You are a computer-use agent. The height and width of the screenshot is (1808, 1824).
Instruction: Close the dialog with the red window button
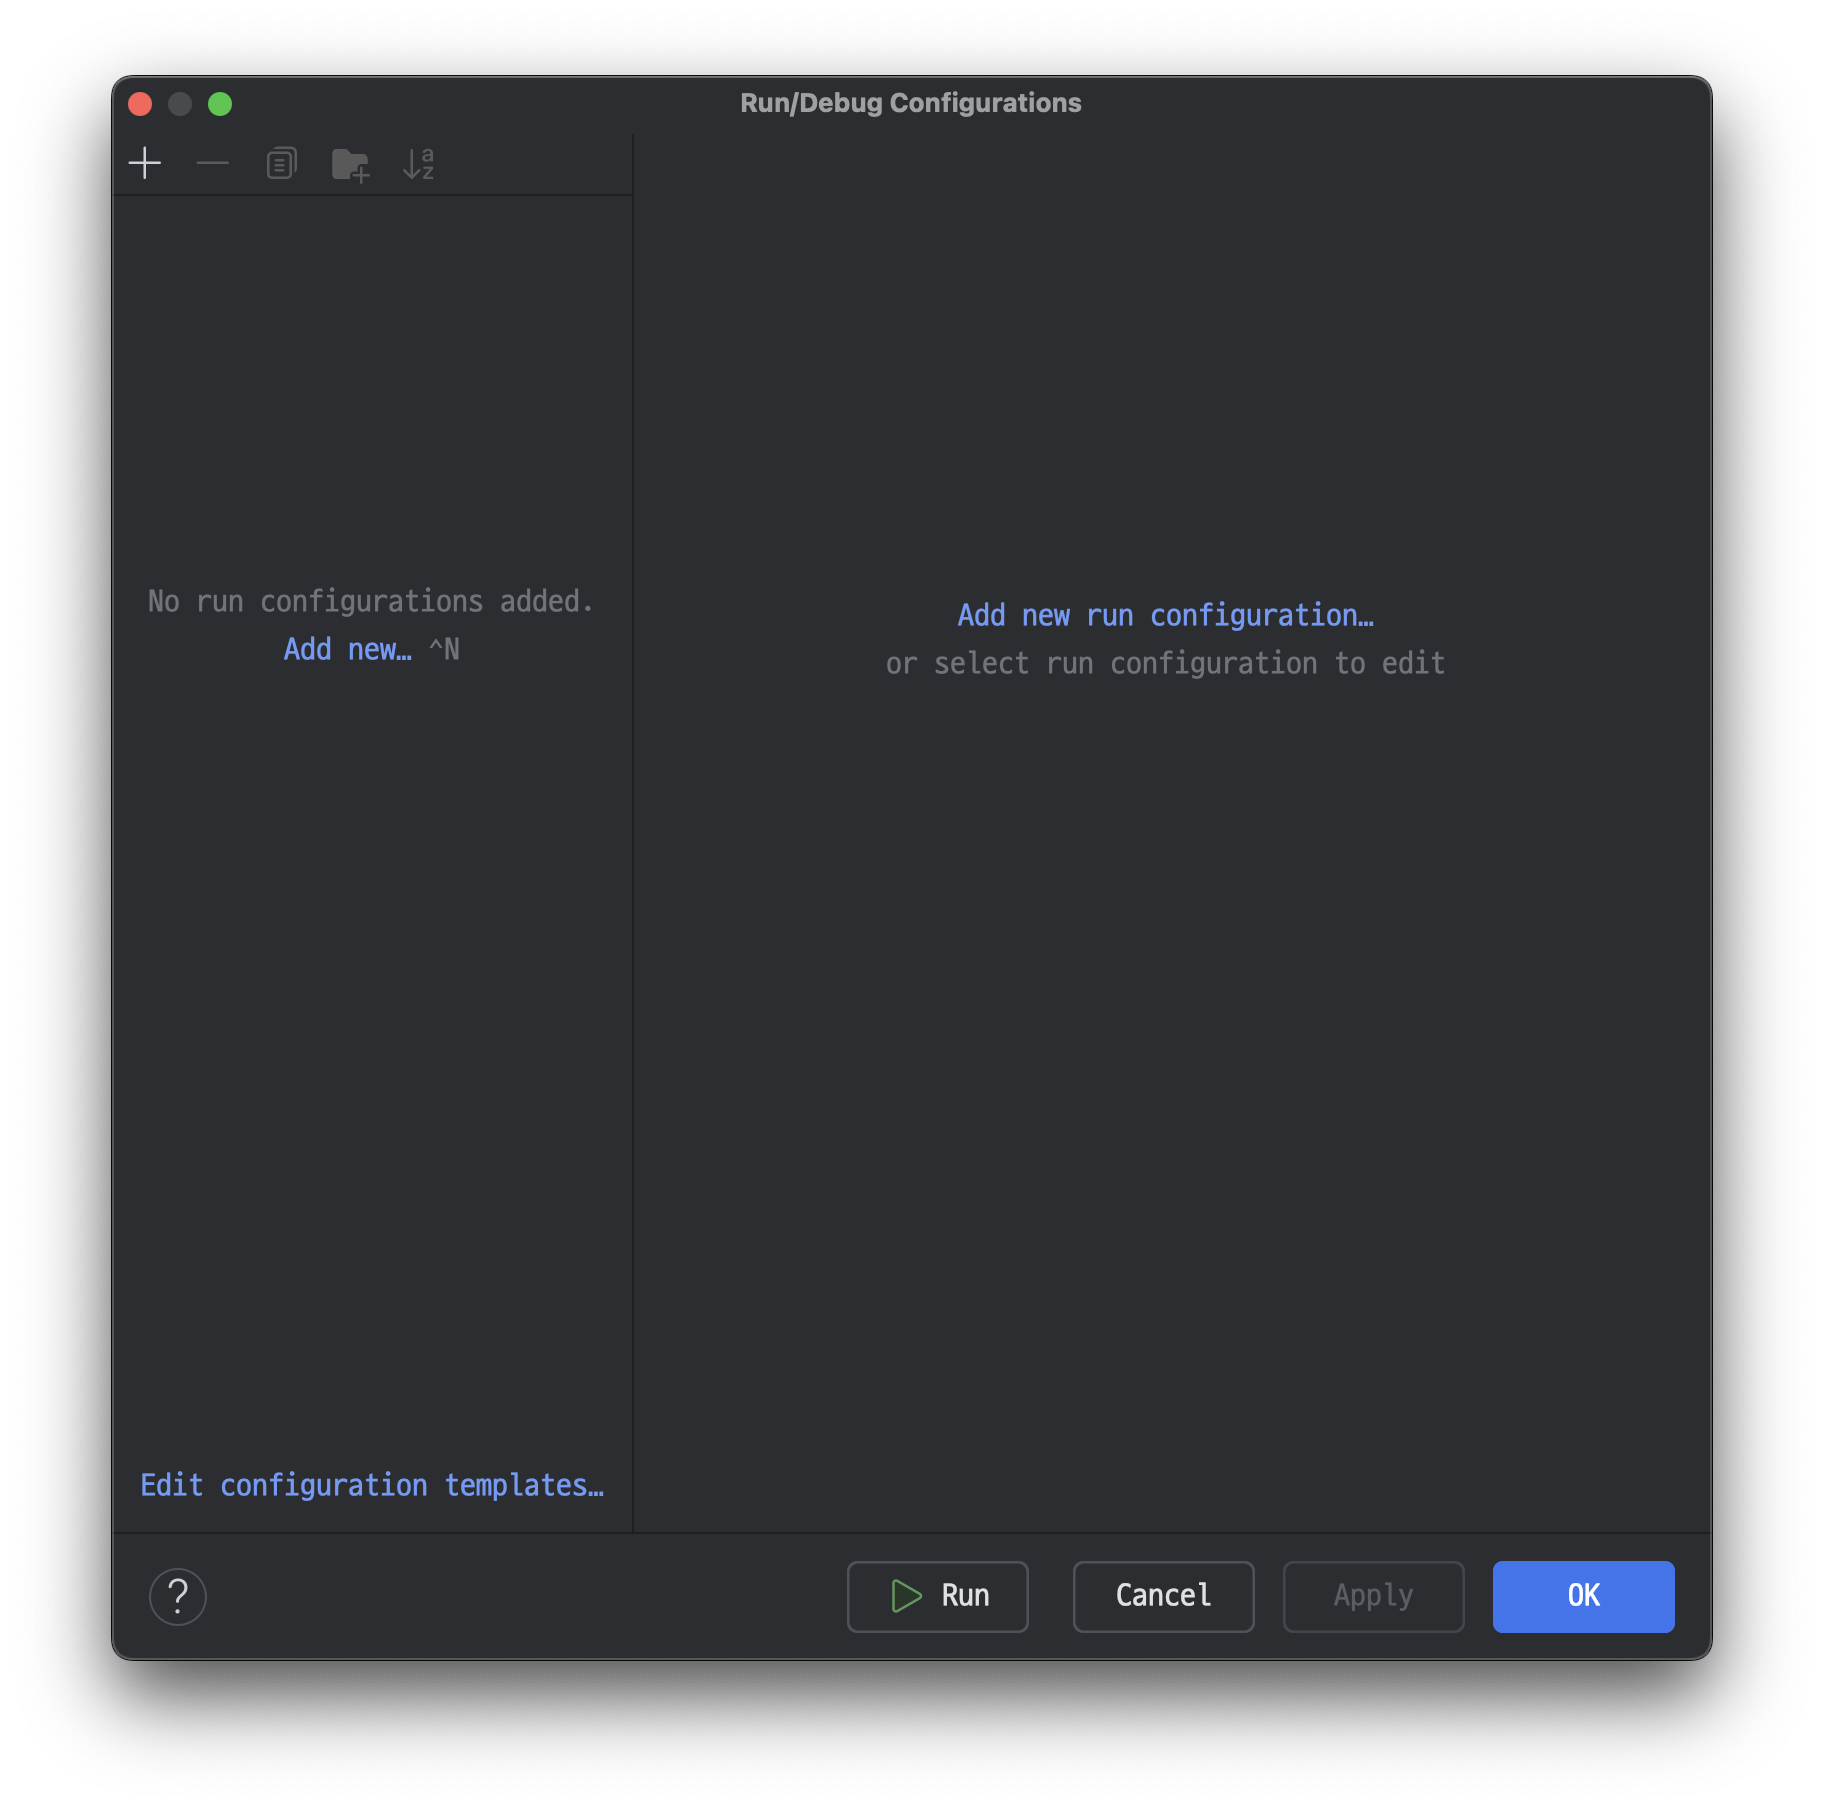point(140,104)
